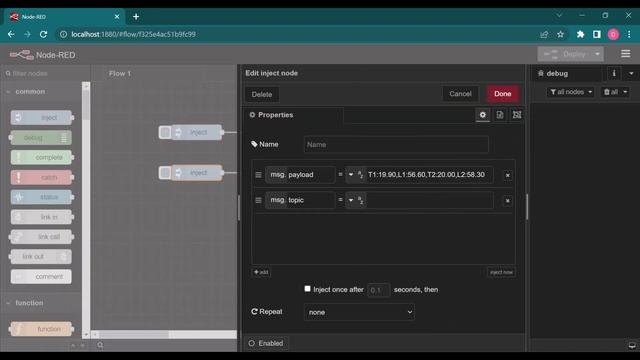Image resolution: width=640 pixels, height=360 pixels.
Task: Open the debug window monitor icon
Action: 632,345
